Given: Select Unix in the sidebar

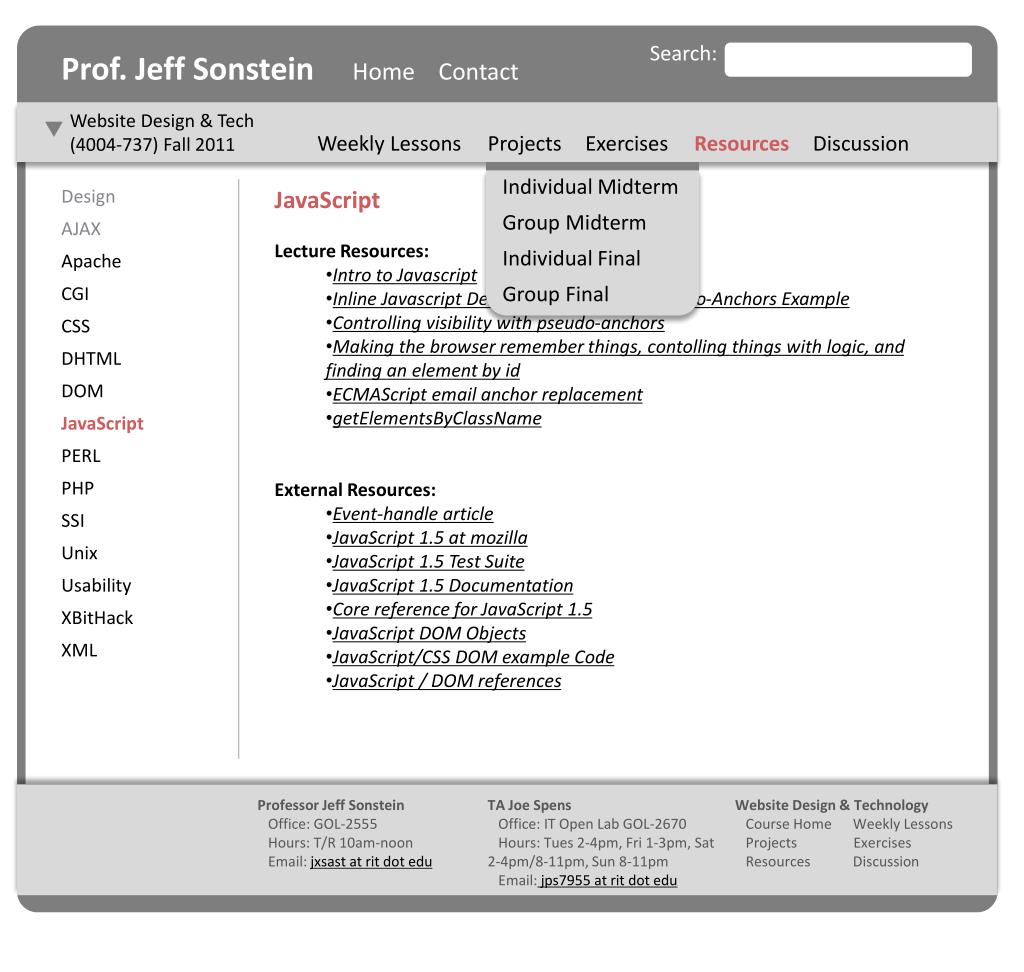Looking at the screenshot, I should coord(80,553).
